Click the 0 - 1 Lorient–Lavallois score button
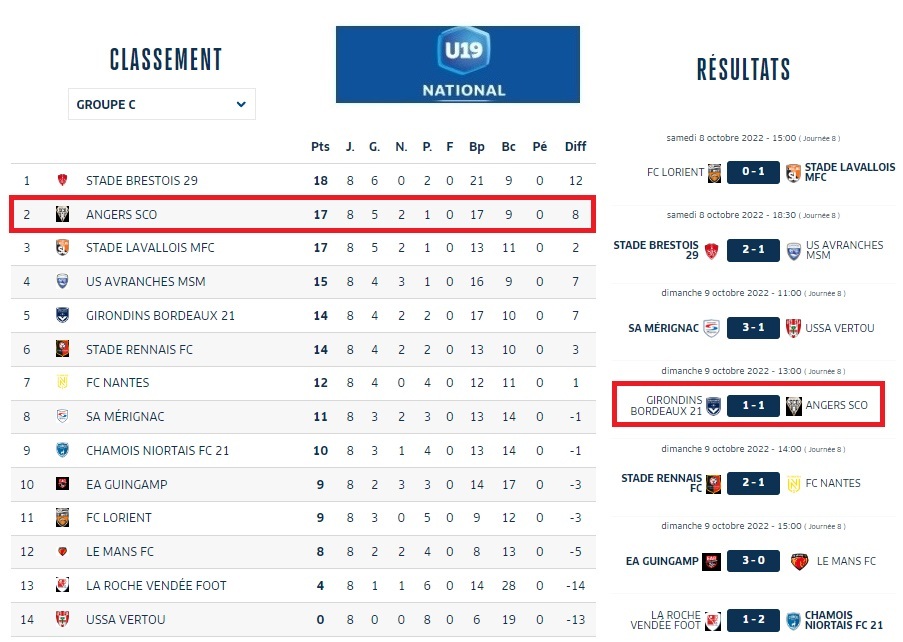The image size is (903, 642). [754, 172]
